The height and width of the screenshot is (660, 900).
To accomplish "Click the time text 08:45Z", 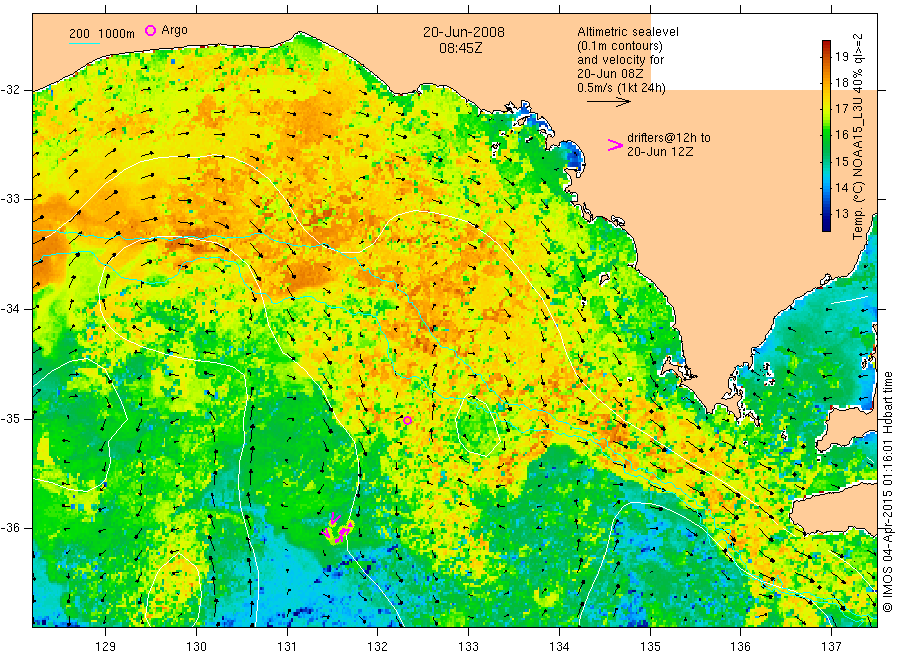I will (461, 48).
